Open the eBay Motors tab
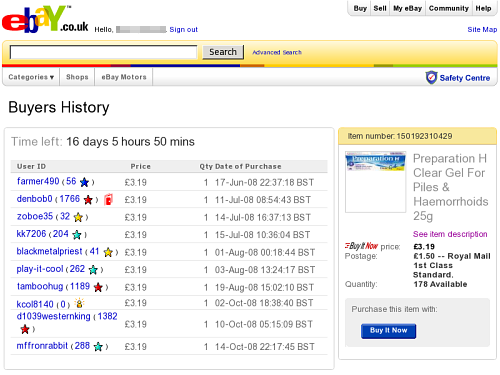The height and width of the screenshot is (375, 500). (x=124, y=77)
